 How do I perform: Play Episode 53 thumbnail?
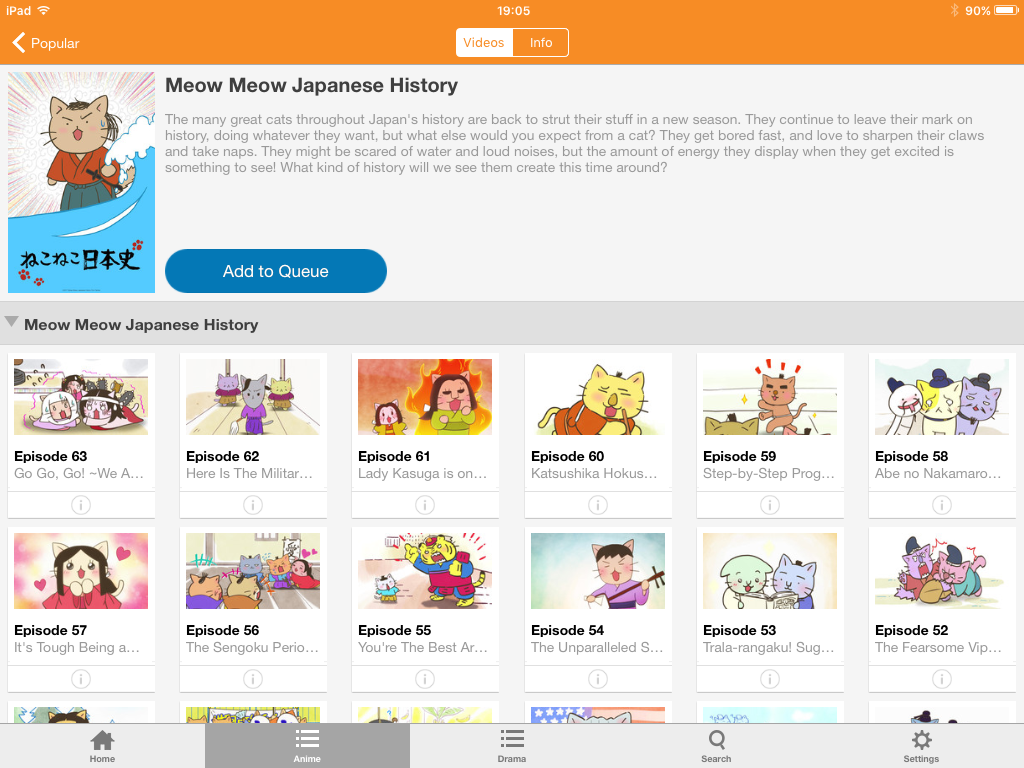point(770,571)
